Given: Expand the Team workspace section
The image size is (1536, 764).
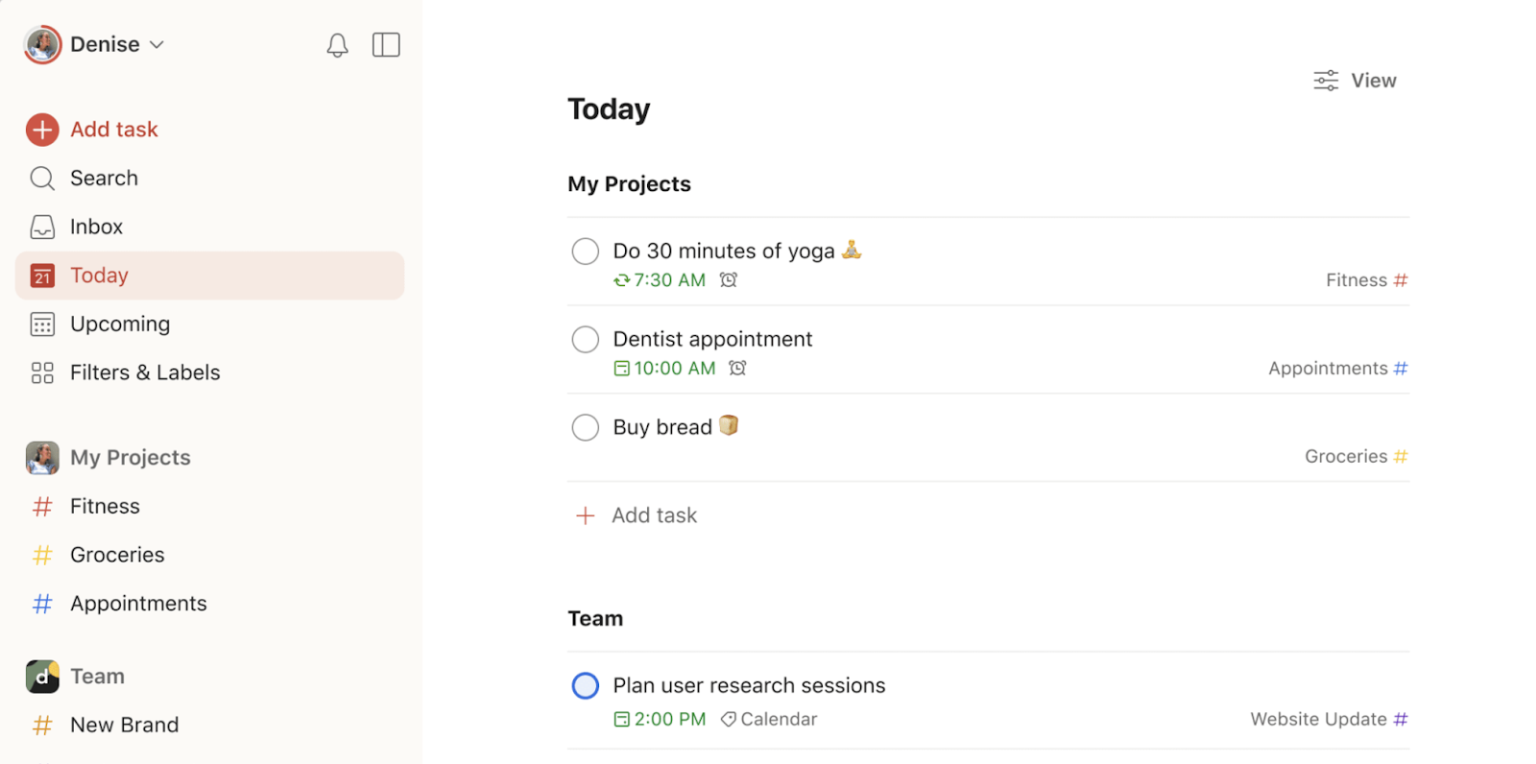Looking at the screenshot, I should pyautogui.click(x=97, y=676).
